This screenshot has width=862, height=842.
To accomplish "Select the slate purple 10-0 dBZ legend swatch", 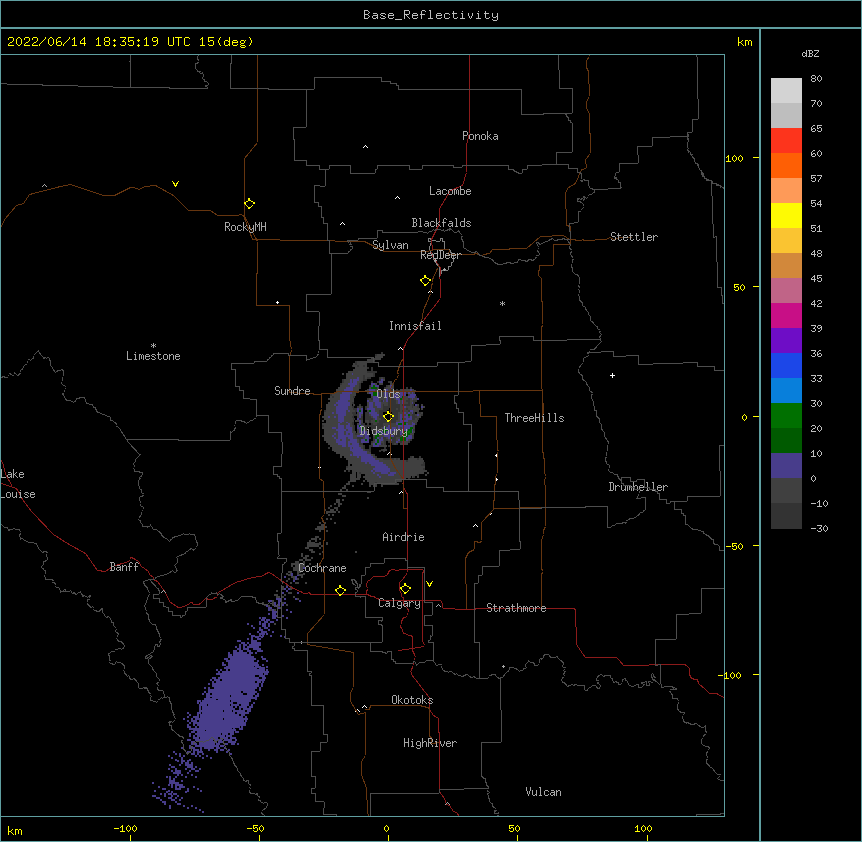I will pos(786,466).
